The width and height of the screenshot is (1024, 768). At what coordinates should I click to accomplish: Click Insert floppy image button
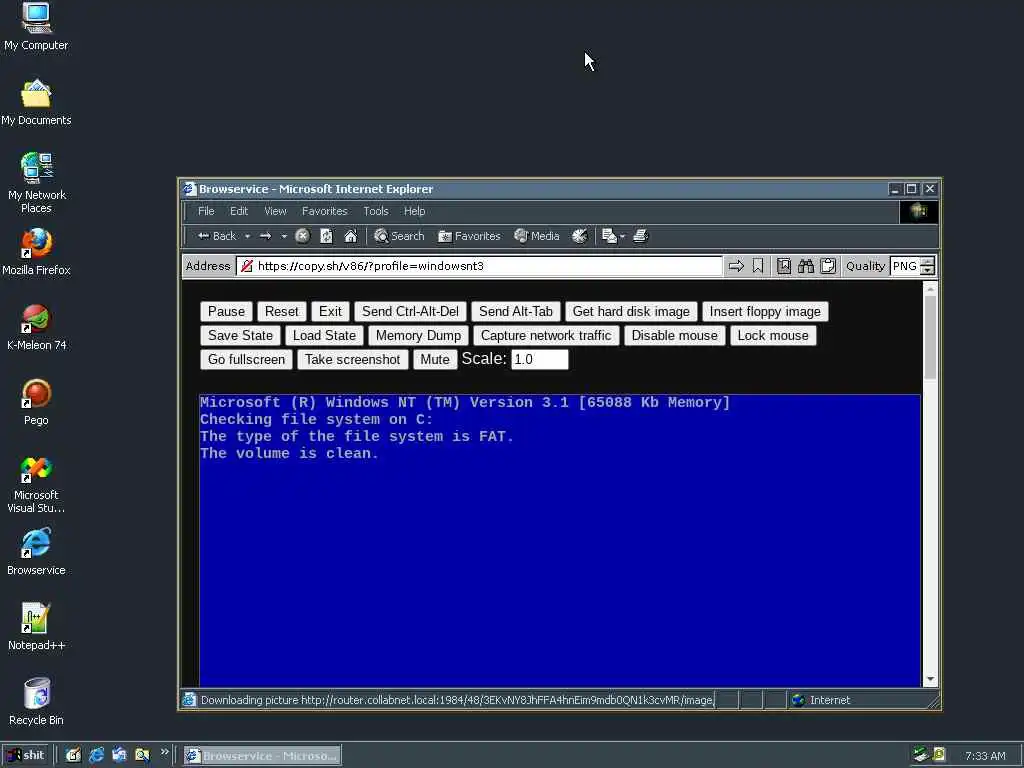click(765, 312)
